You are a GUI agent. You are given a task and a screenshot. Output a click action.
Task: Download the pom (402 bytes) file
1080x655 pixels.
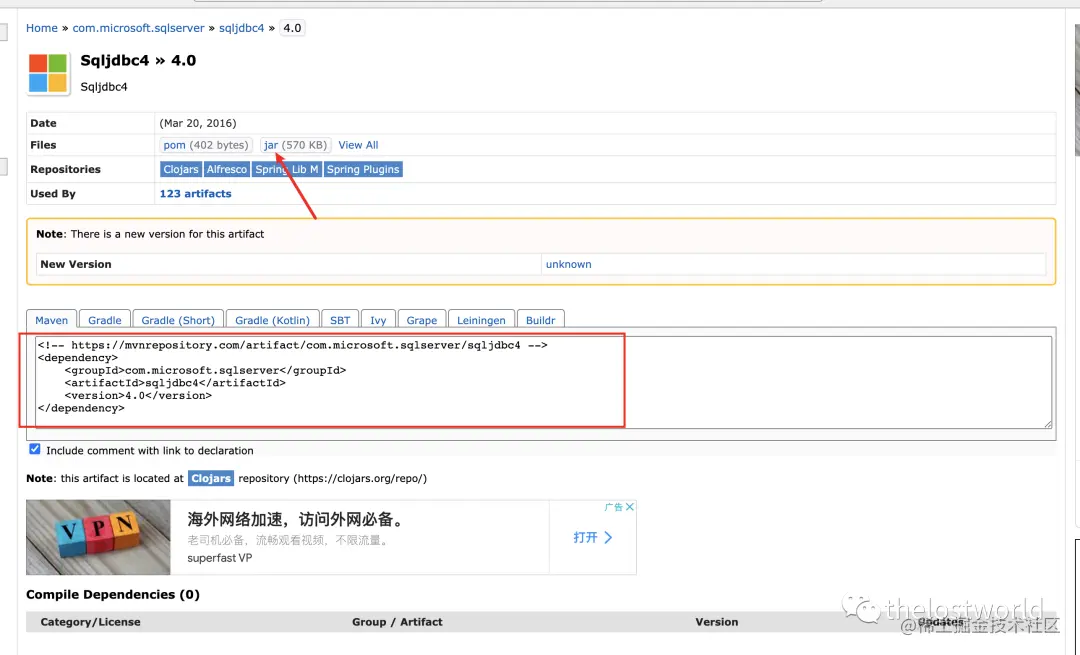[205, 145]
